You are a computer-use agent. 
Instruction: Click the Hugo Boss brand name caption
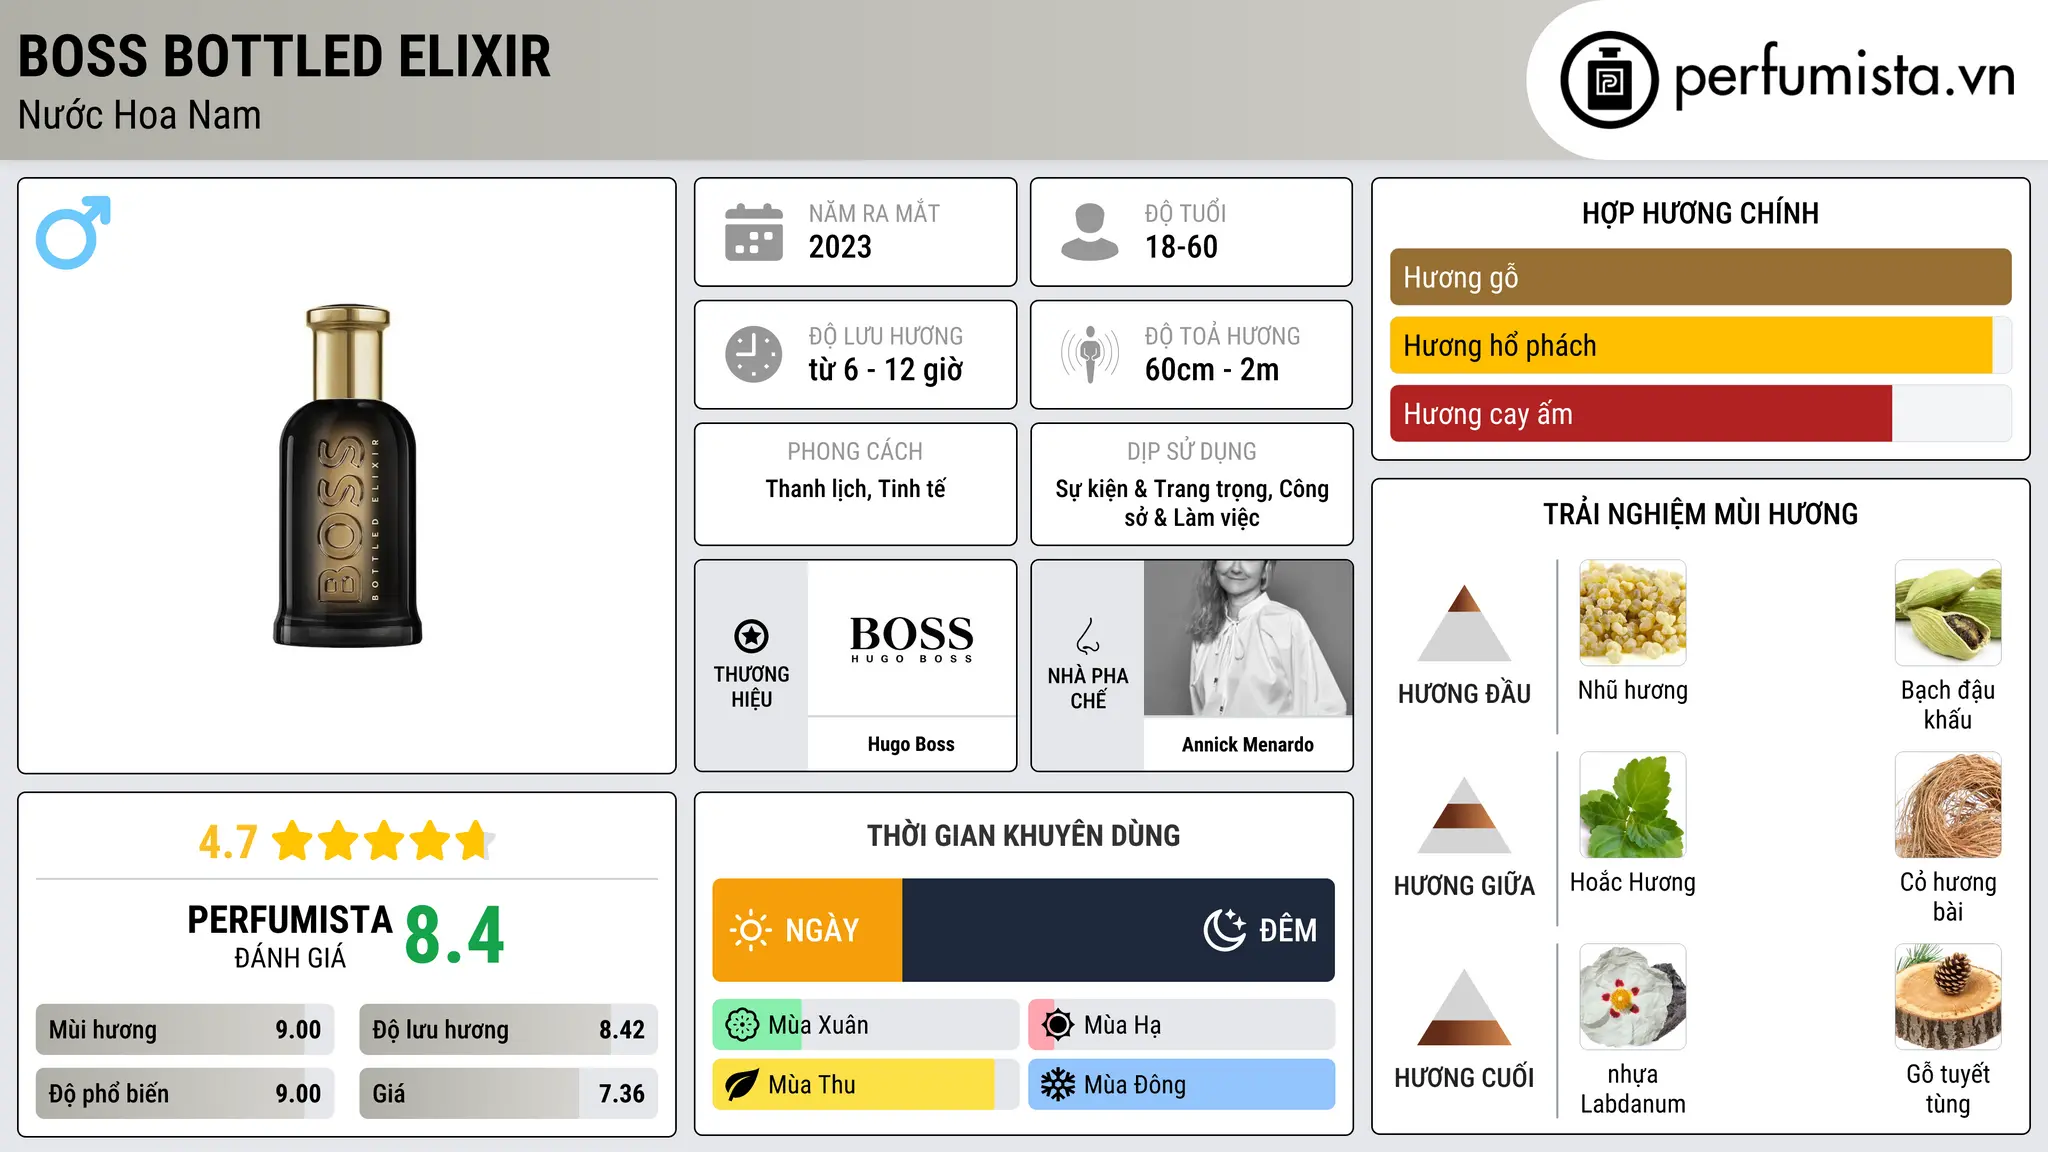click(911, 744)
